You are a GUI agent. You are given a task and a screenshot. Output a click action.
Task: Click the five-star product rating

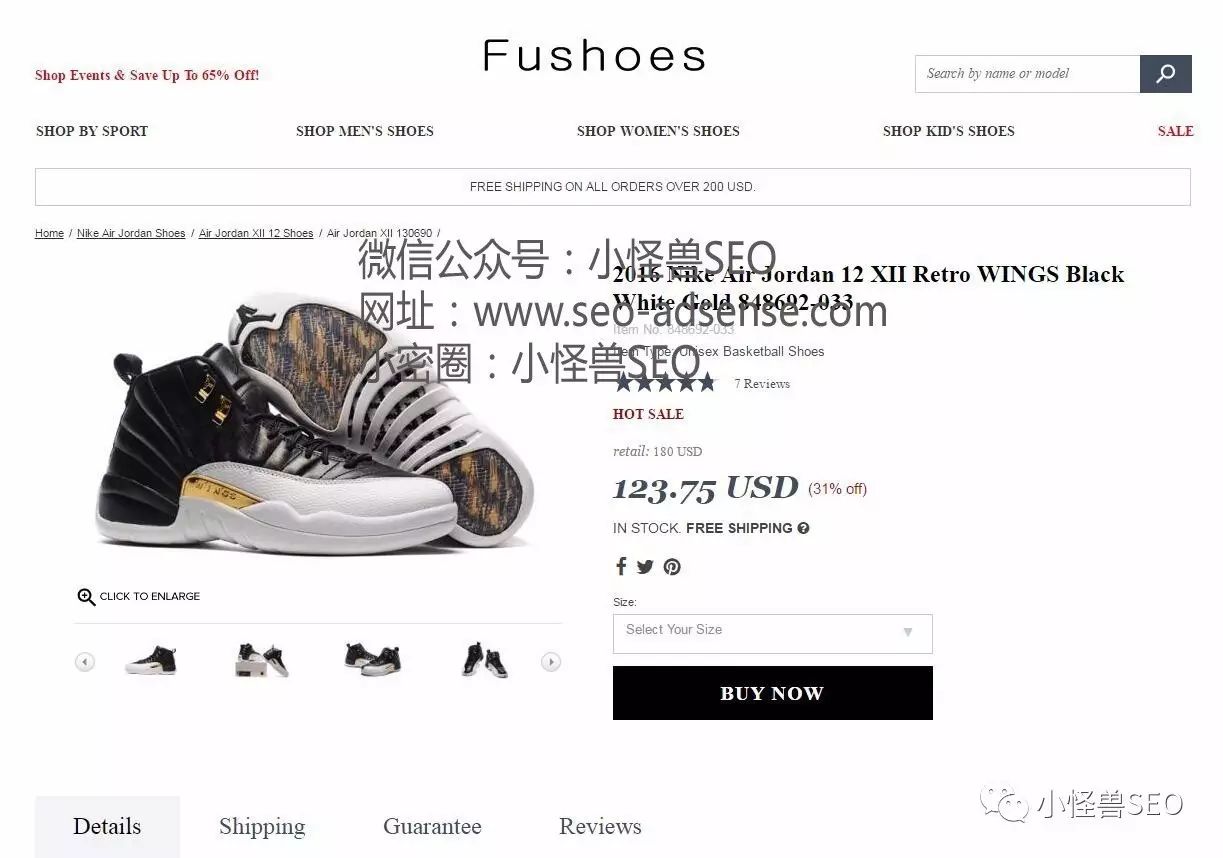(665, 383)
